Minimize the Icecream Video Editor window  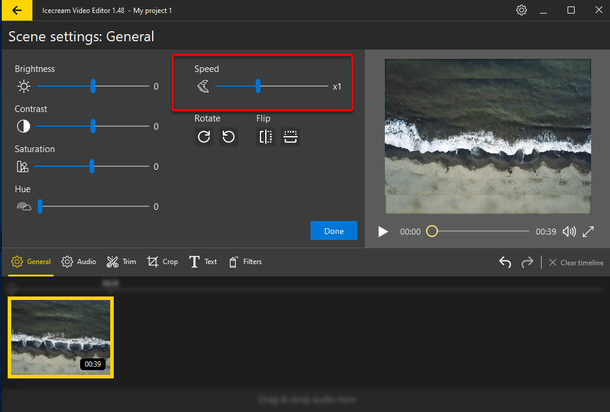pyautogui.click(x=543, y=11)
